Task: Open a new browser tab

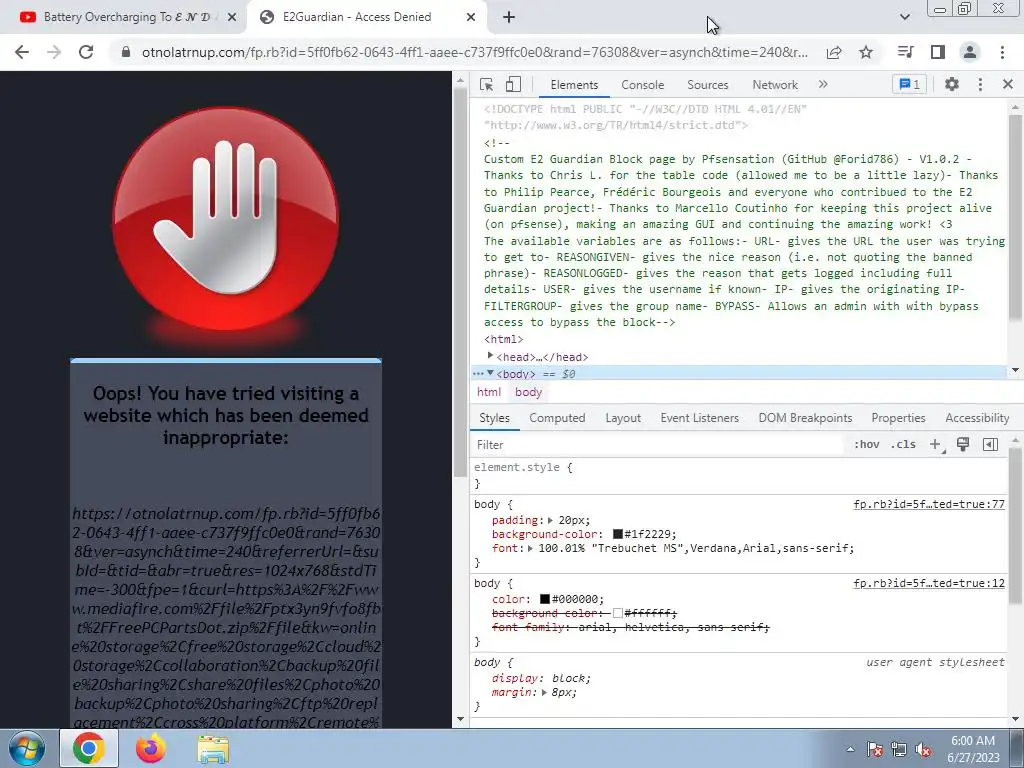Action: [509, 18]
